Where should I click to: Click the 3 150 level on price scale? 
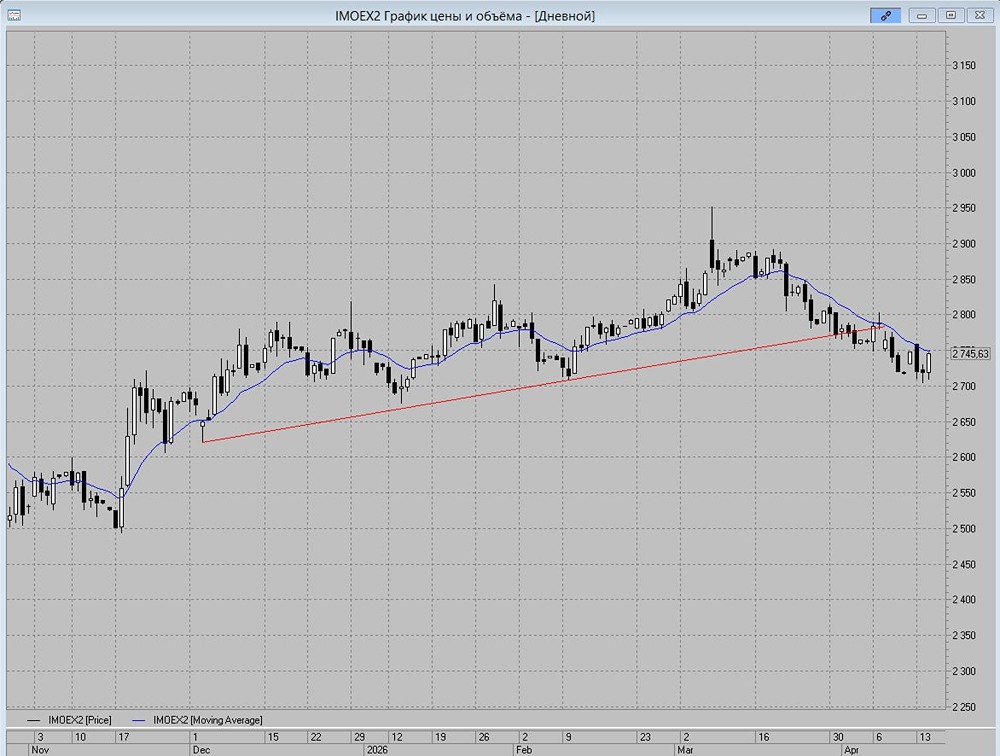tap(964, 66)
